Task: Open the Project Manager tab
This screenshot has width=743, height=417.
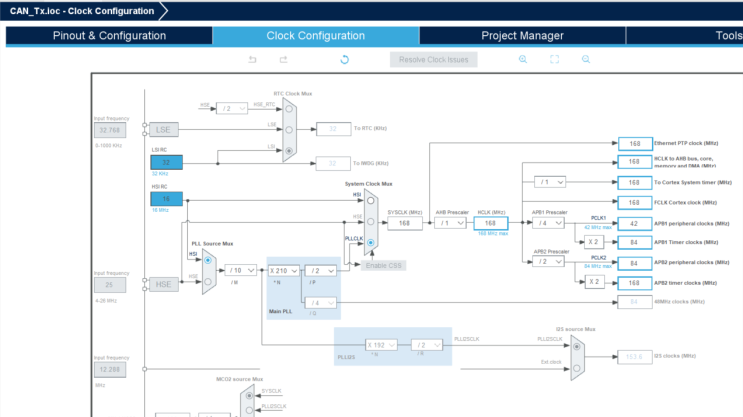Action: pyautogui.click(x=522, y=36)
